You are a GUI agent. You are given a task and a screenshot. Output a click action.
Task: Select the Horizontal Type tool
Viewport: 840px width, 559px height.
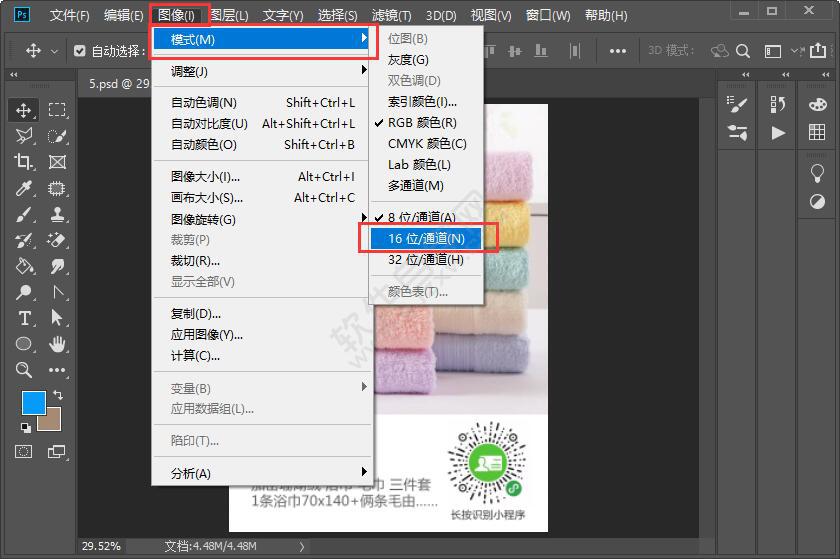[23, 318]
